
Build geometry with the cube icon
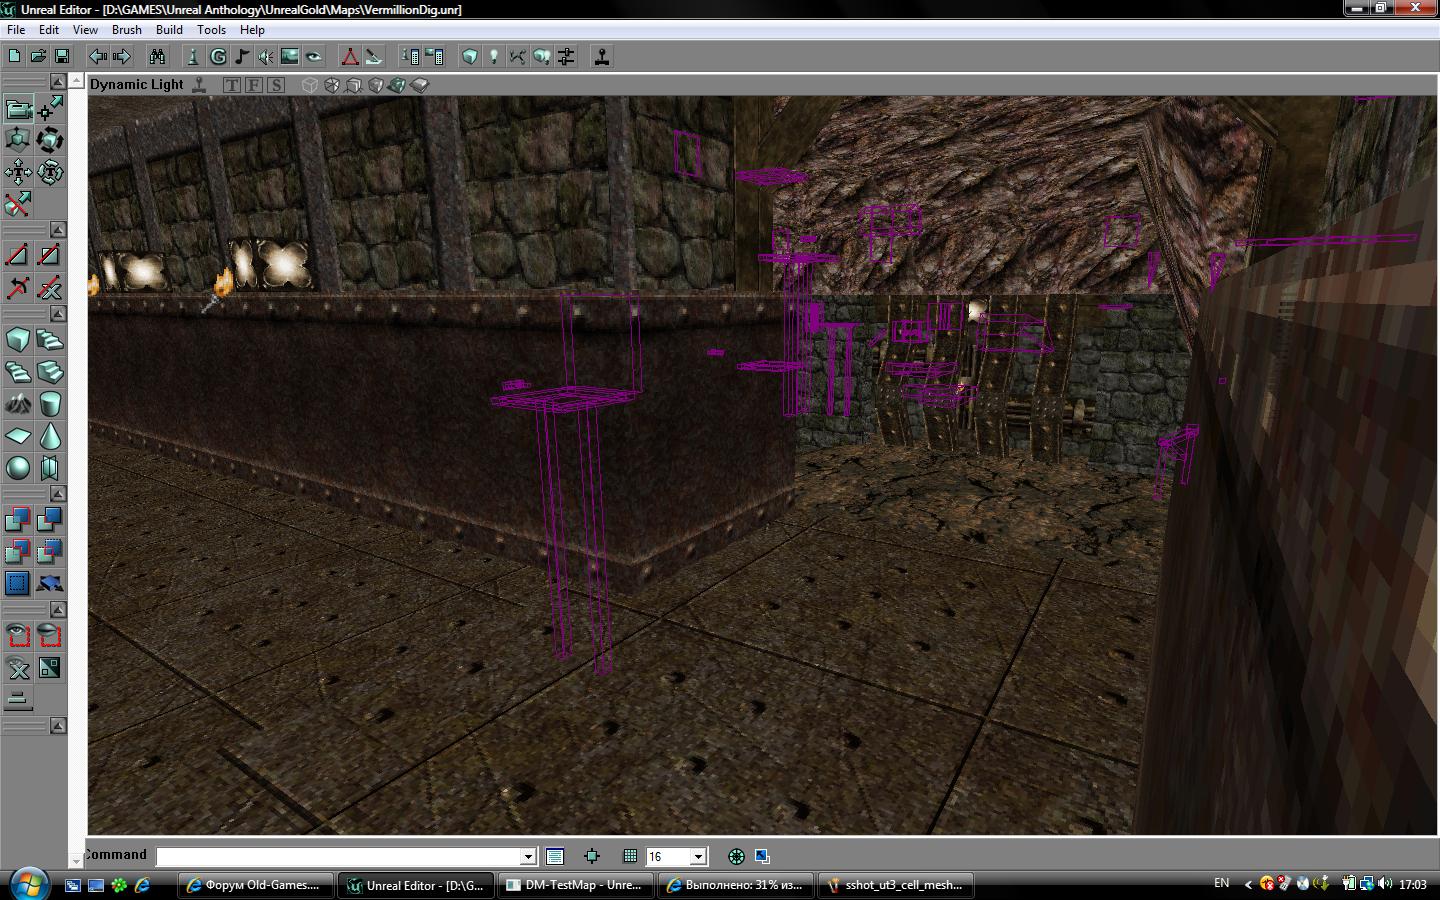[x=470, y=57]
